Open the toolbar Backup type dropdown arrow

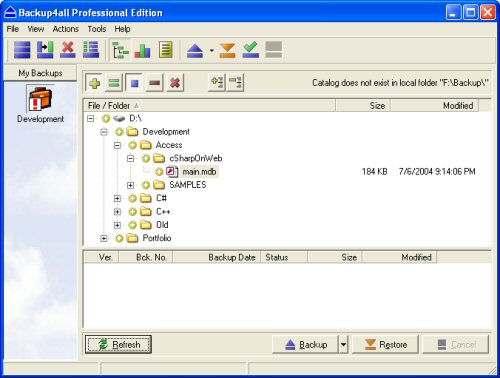[x=212, y=51]
